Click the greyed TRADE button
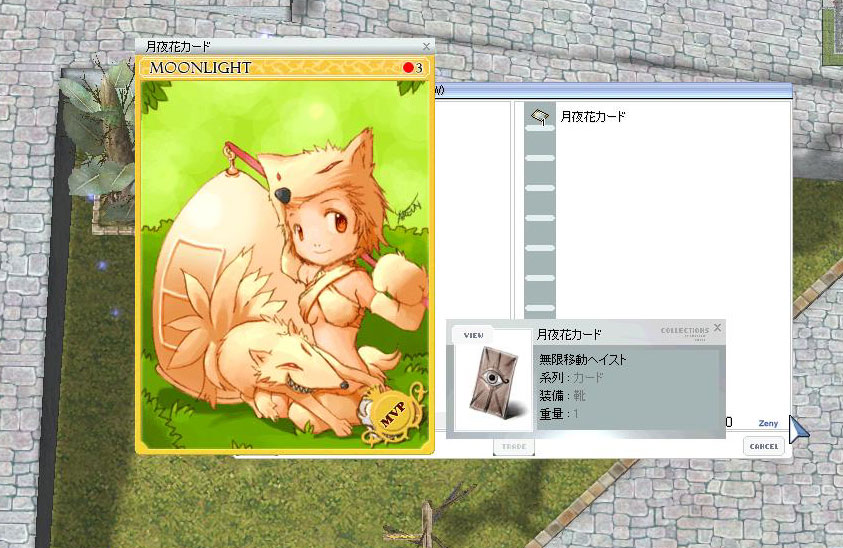843x548 pixels. 513,446
